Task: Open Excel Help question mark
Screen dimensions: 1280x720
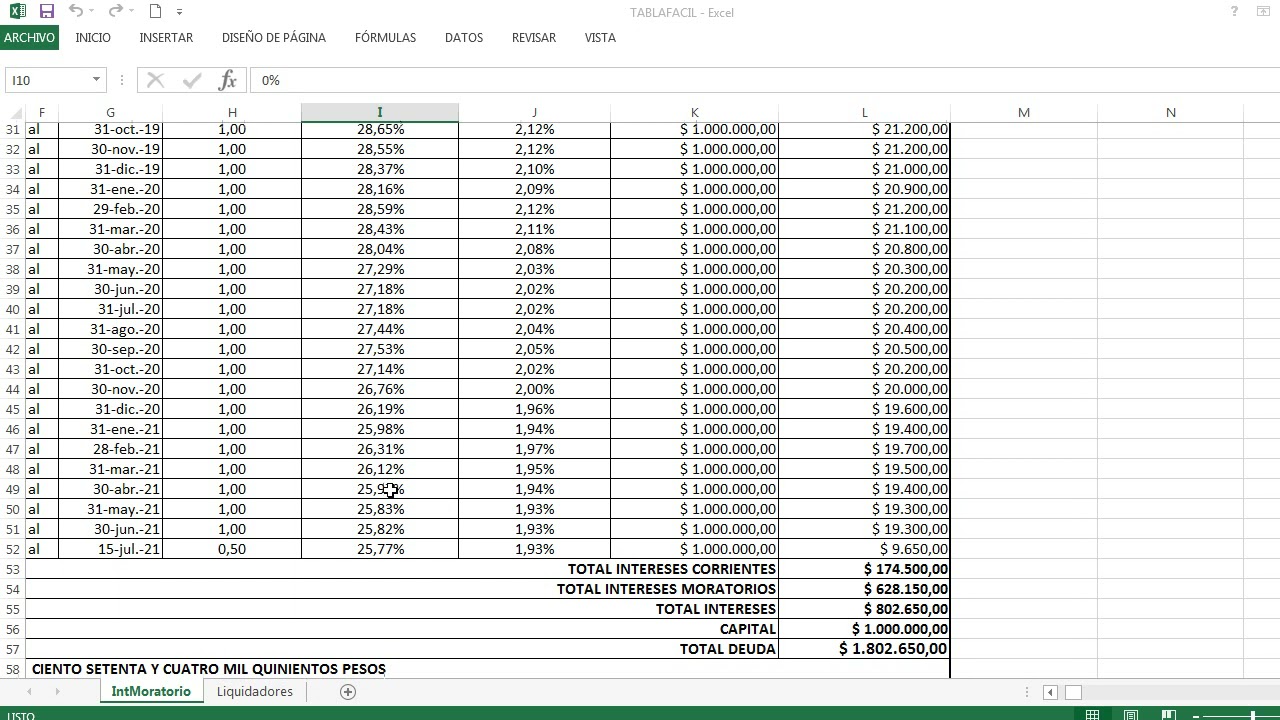Action: click(x=1235, y=12)
